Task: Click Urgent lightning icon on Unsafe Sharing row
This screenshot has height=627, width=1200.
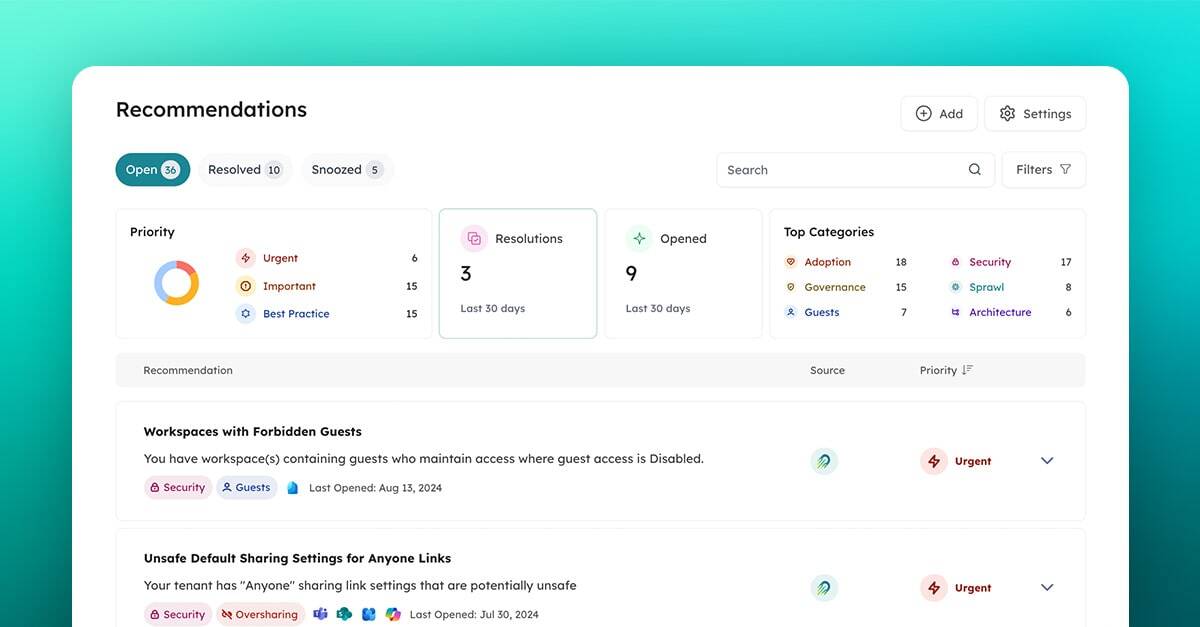Action: pyautogui.click(x=934, y=588)
